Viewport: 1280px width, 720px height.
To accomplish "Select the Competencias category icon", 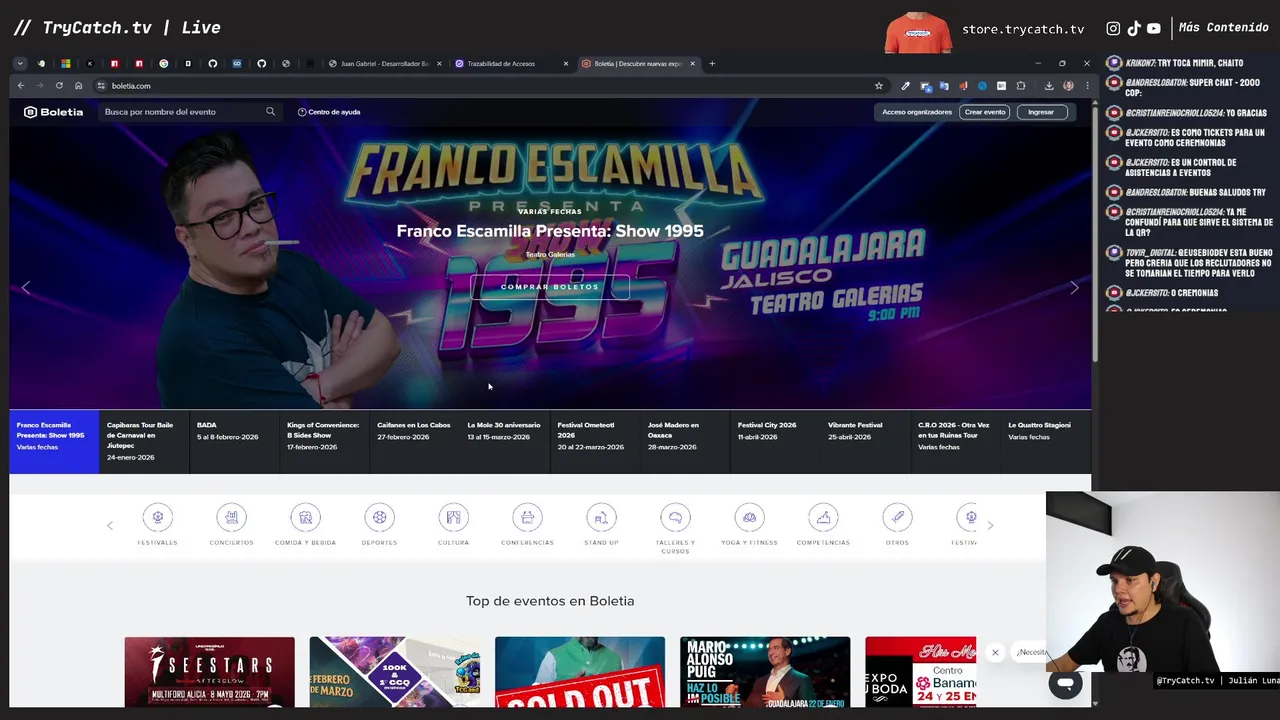I will [x=823, y=517].
